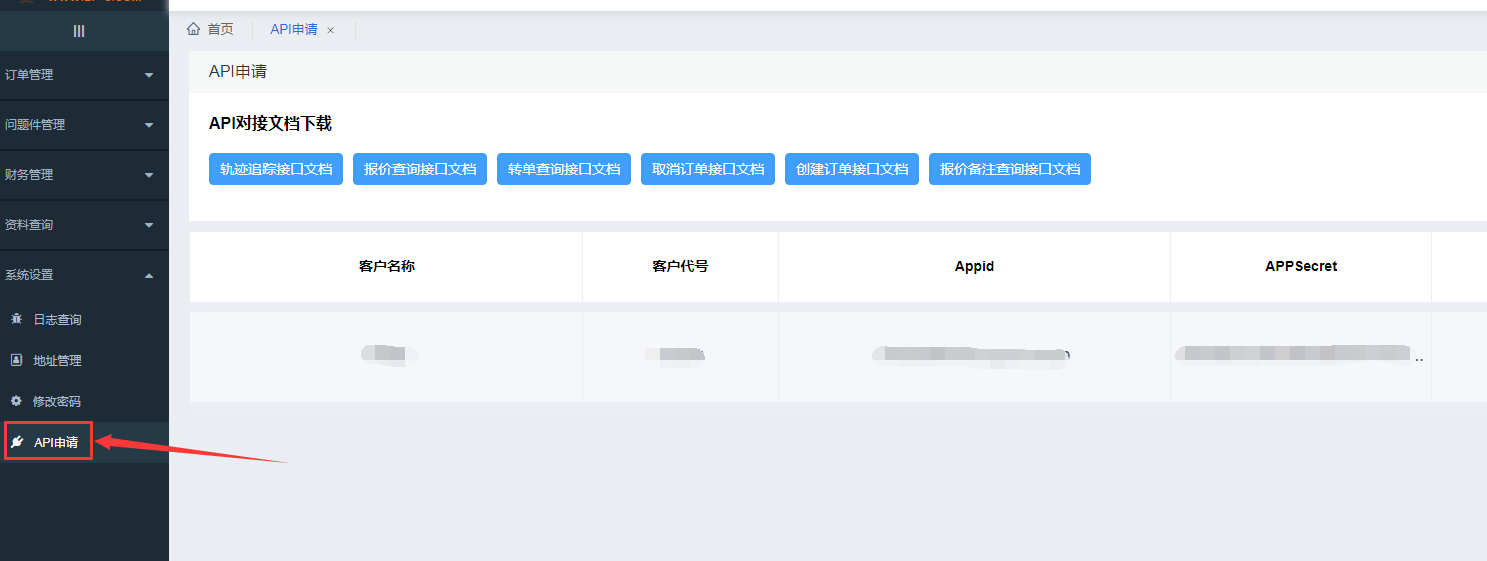Download 报价查询接口文档
This screenshot has width=1487, height=561.
(x=420, y=169)
